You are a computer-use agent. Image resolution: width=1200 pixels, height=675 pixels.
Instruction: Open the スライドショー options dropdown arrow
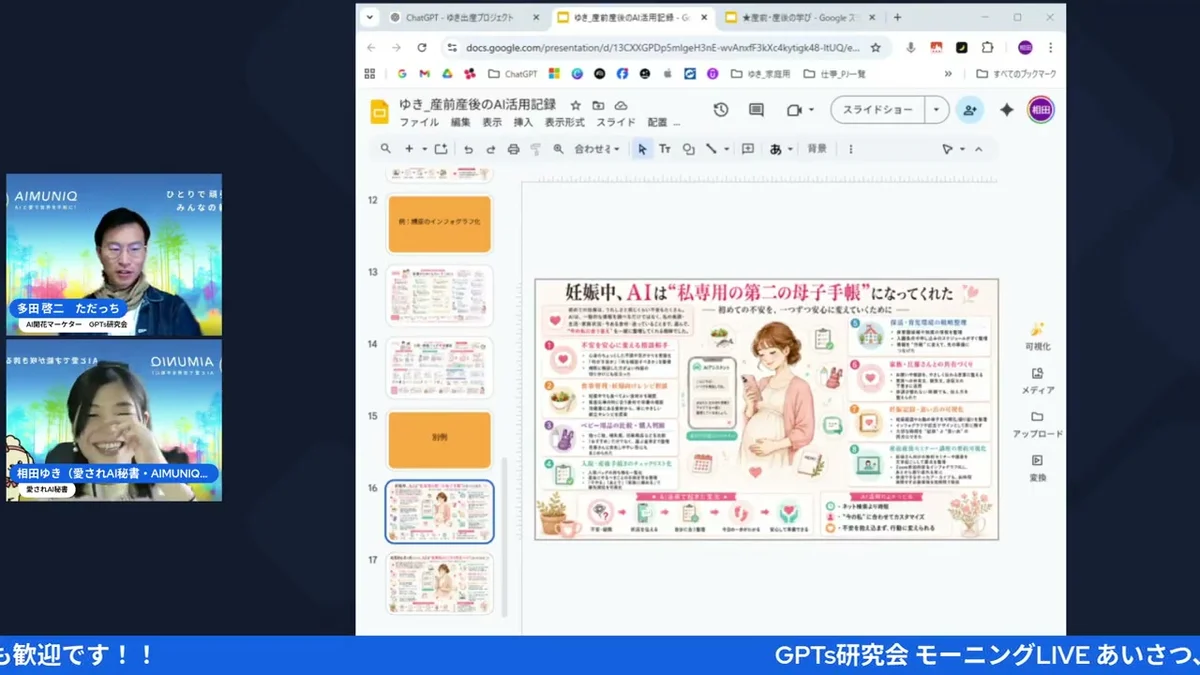pos(937,110)
